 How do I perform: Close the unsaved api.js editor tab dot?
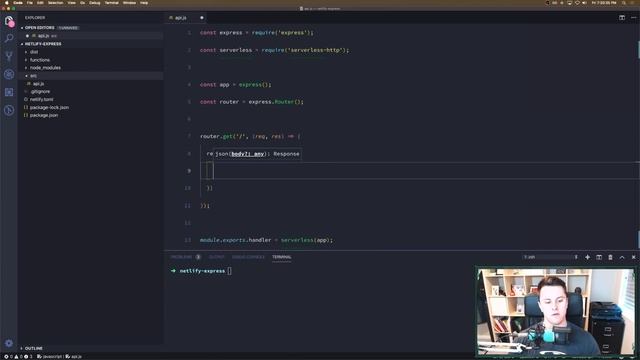click(202, 18)
